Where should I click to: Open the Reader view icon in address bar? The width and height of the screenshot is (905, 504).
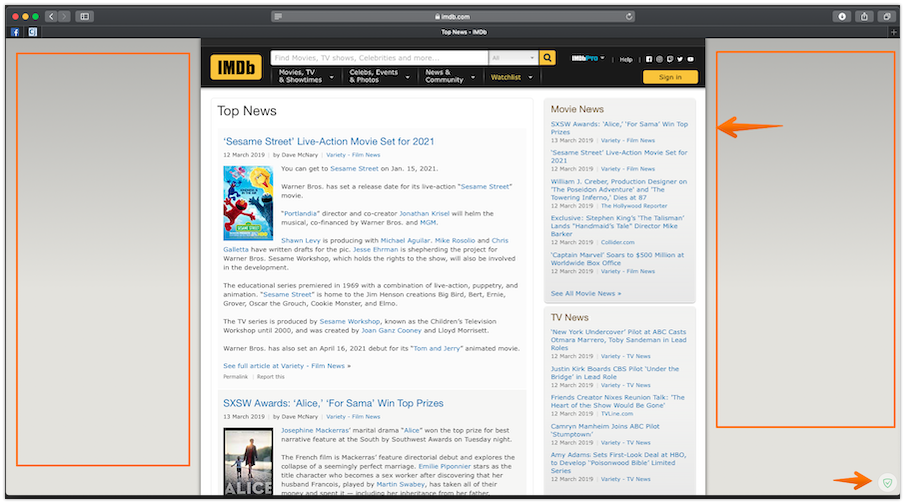pyautogui.click(x=278, y=16)
